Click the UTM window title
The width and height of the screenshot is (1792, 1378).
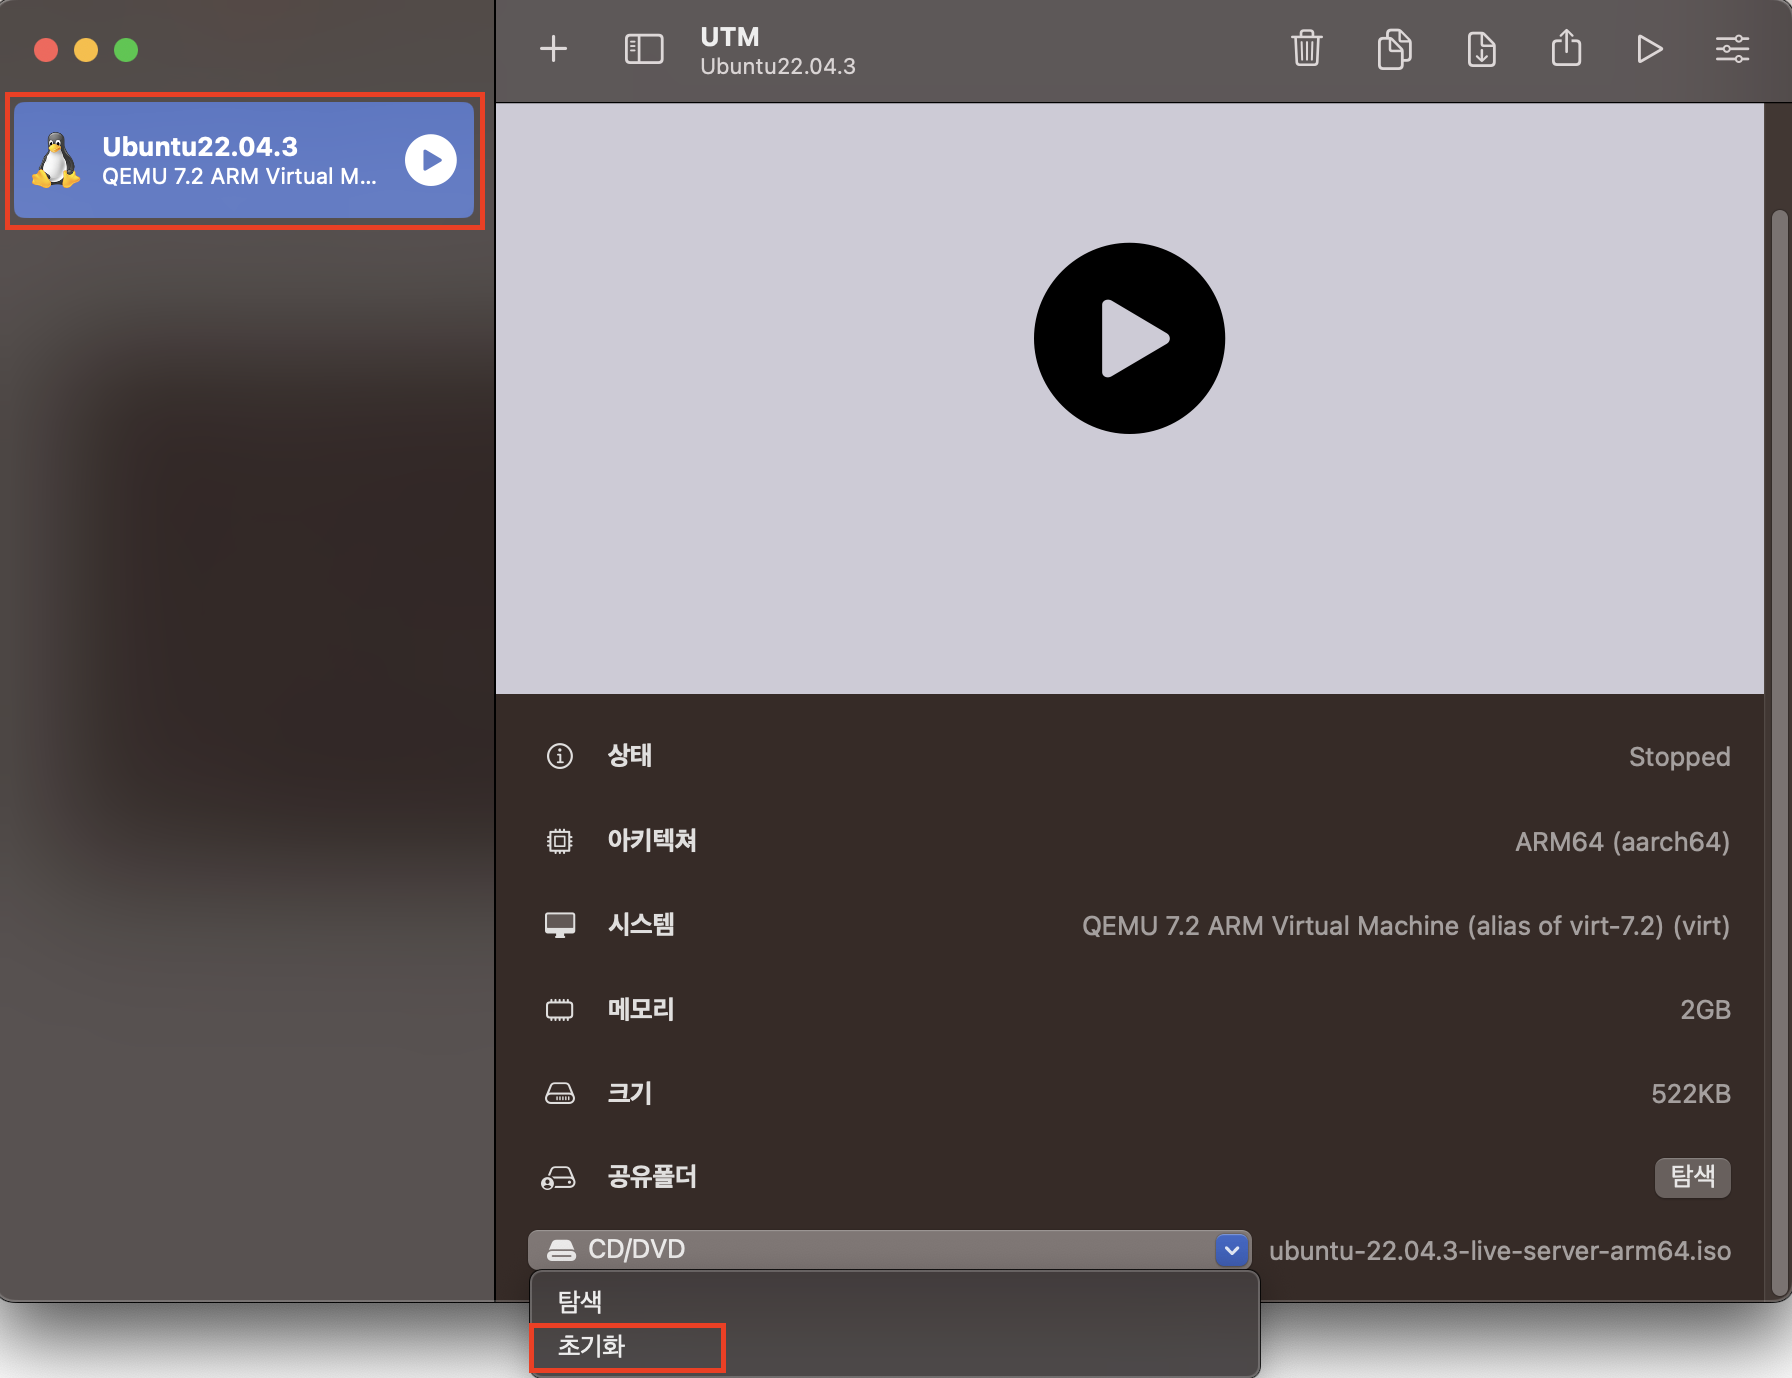pyautogui.click(x=730, y=37)
